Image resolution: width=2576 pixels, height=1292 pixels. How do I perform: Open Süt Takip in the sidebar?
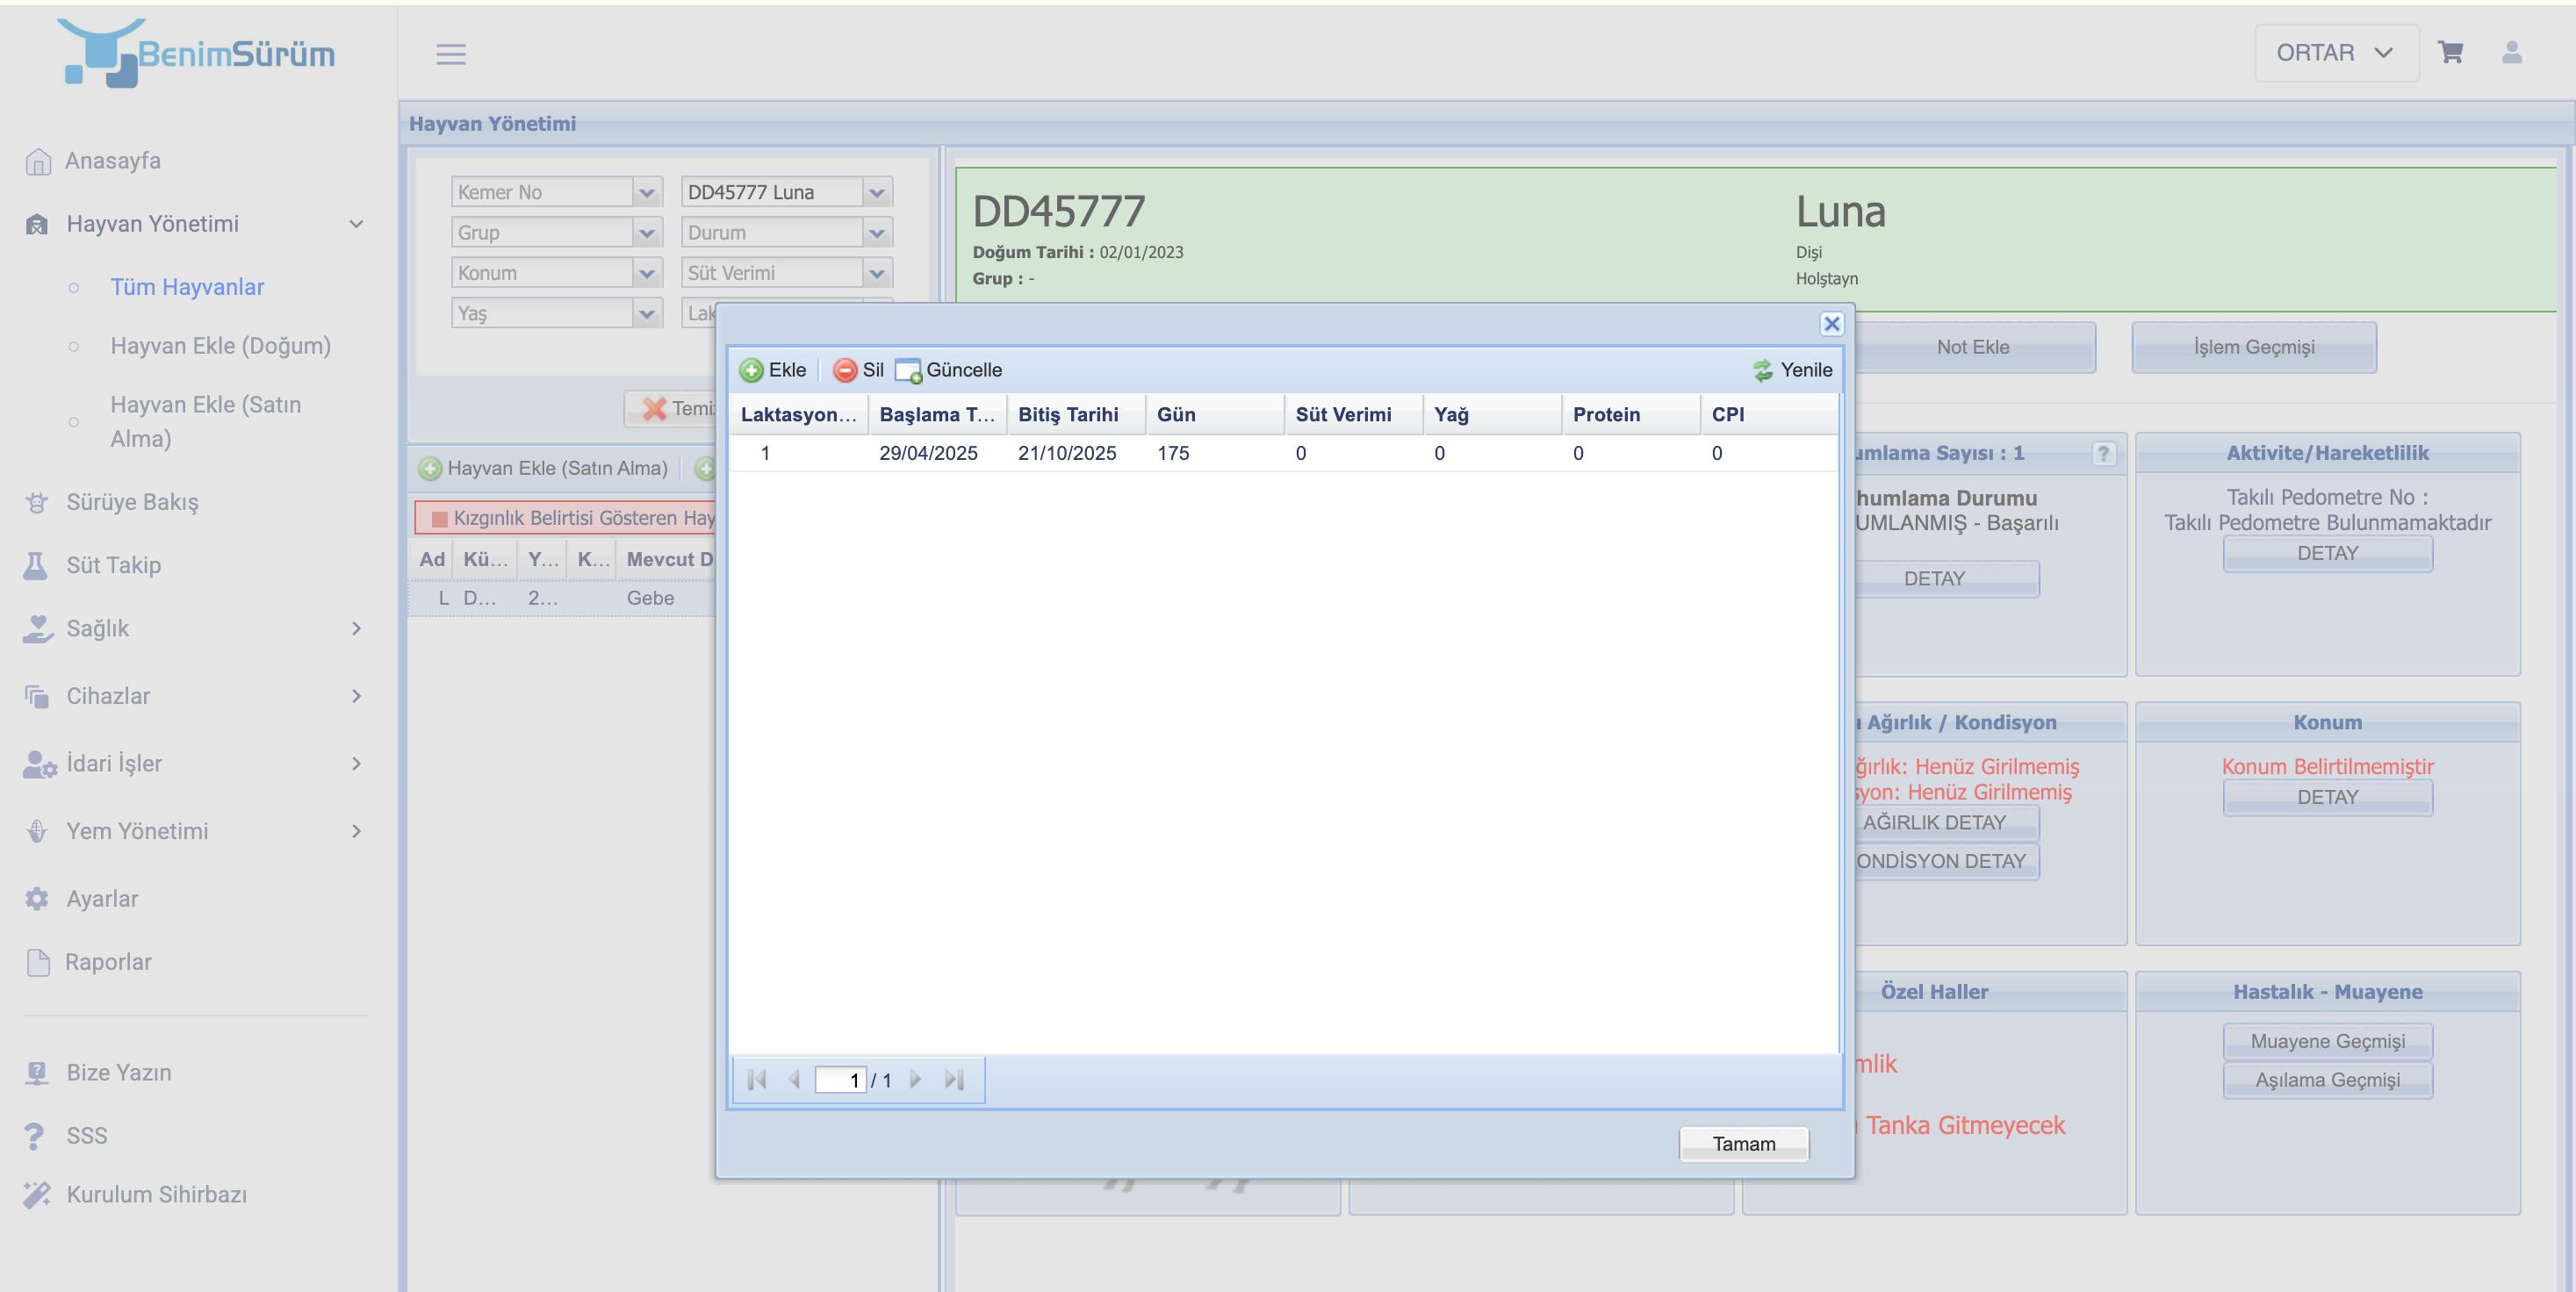(x=113, y=565)
